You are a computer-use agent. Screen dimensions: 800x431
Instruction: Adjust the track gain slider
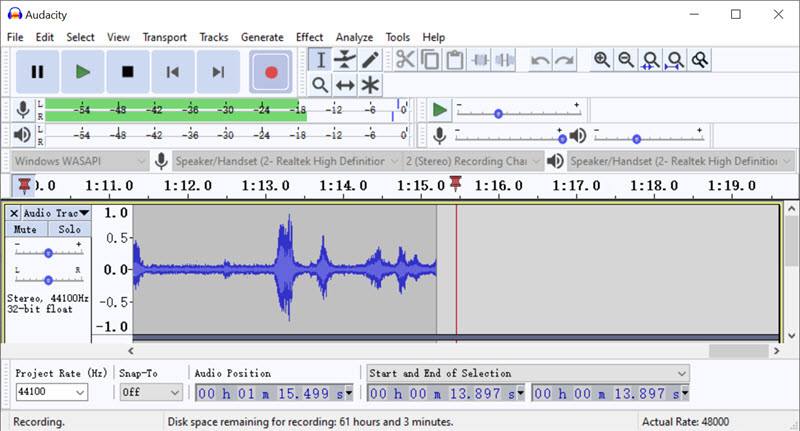48,252
